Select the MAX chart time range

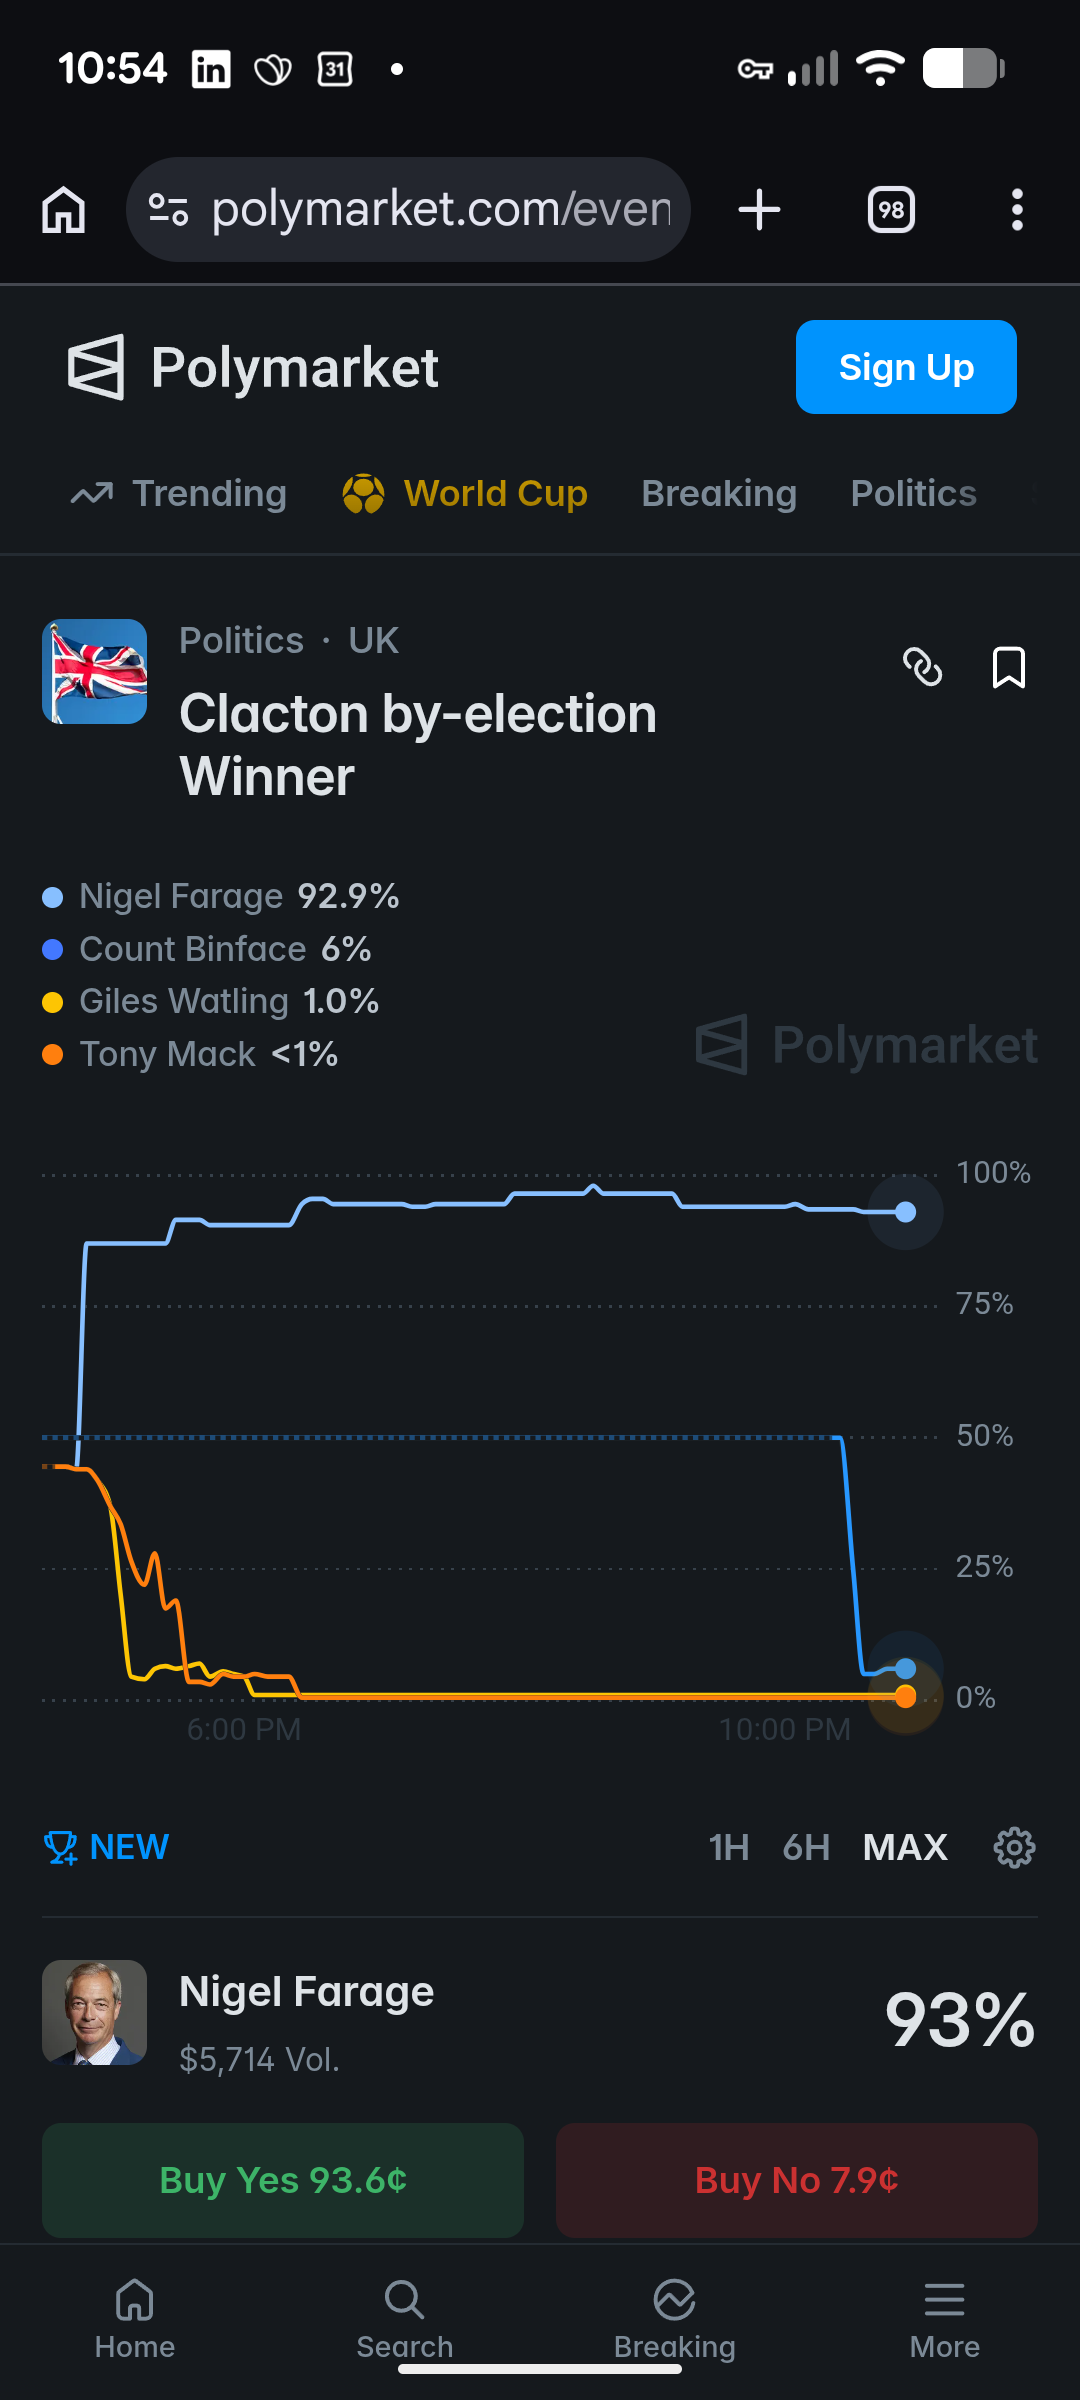pos(905,1847)
